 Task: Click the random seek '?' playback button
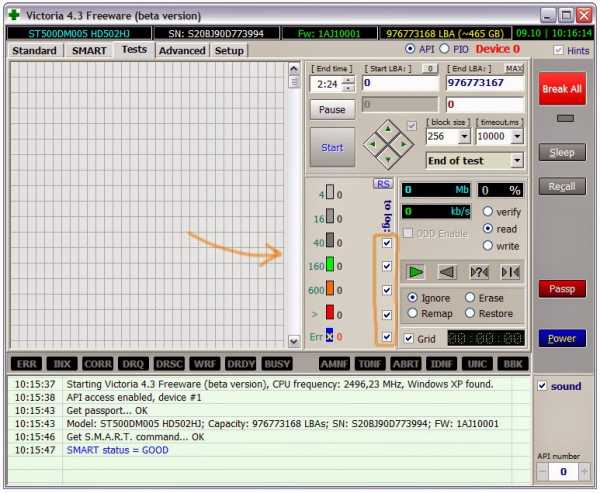[x=479, y=272]
